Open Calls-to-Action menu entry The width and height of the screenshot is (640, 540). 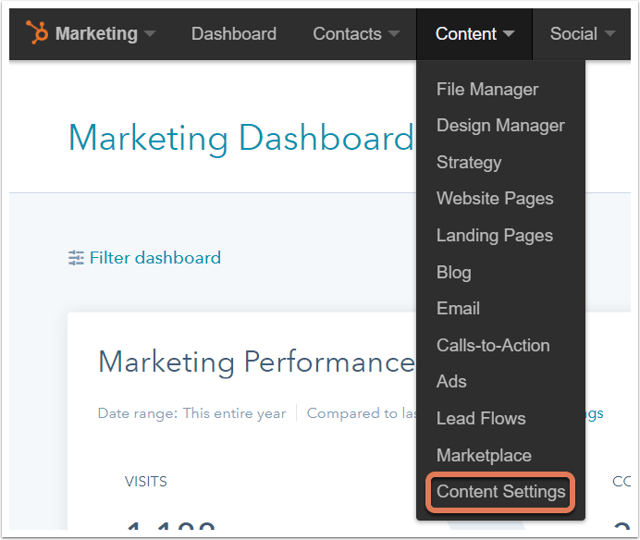pos(493,345)
